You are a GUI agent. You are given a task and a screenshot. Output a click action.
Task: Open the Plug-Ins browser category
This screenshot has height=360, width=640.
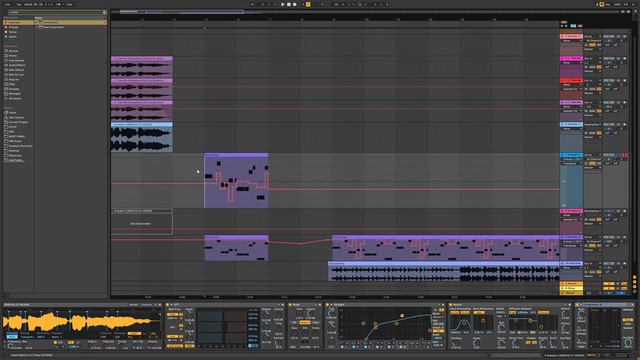click(x=14, y=80)
